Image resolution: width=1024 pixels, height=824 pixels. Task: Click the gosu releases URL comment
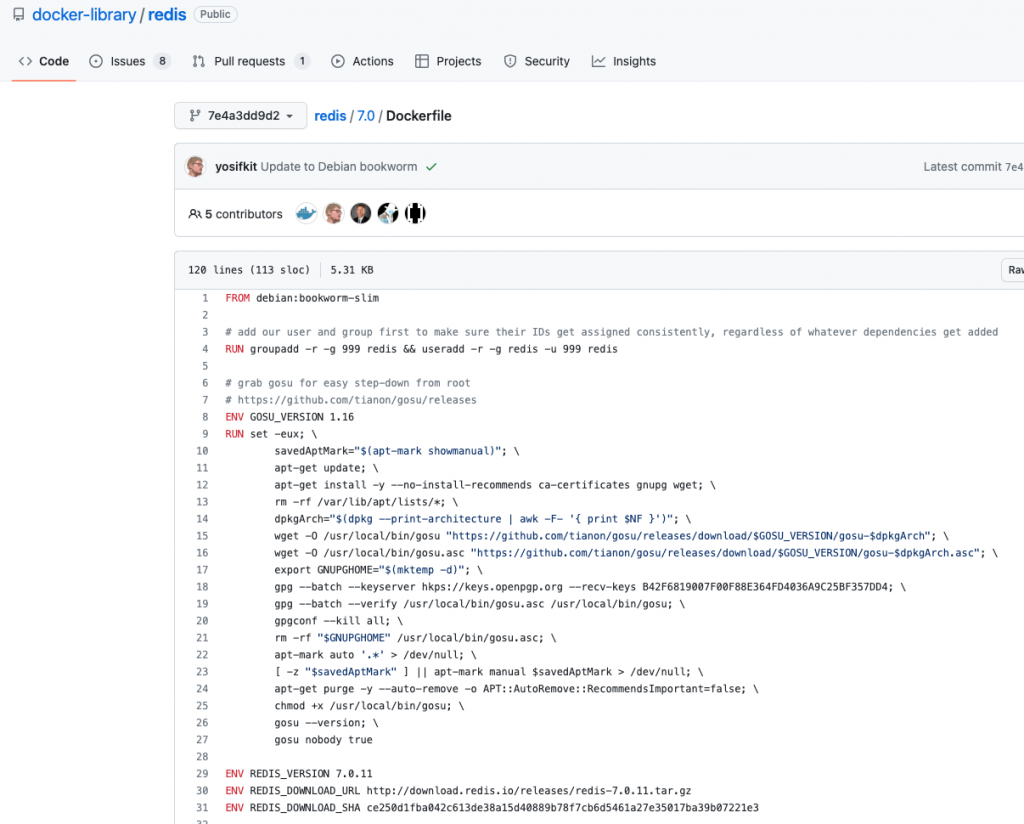pos(351,400)
